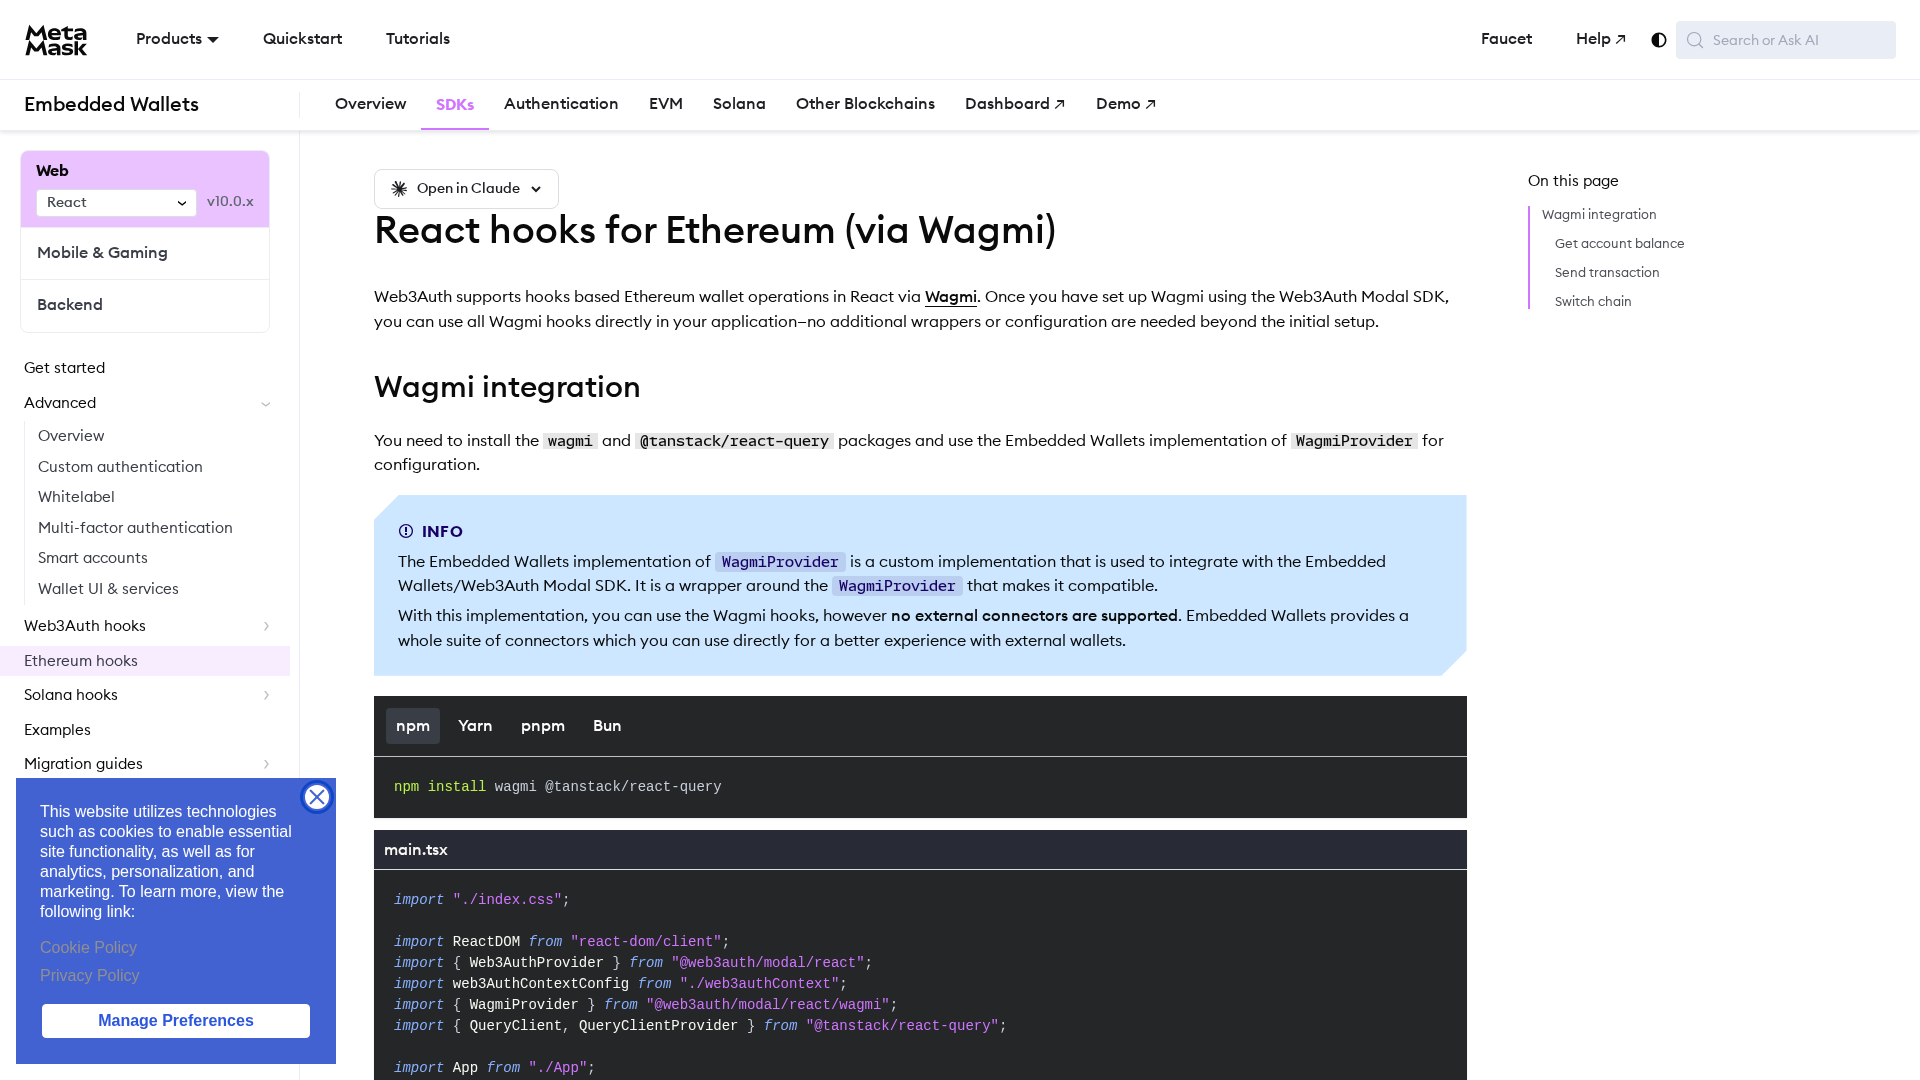The width and height of the screenshot is (1920, 1080).
Task: Open Wallet UI & services page
Action: 108,589
